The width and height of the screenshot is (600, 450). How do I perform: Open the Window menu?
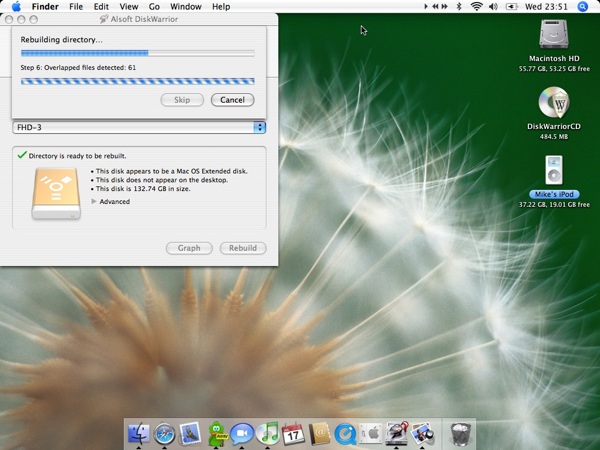coord(185,7)
